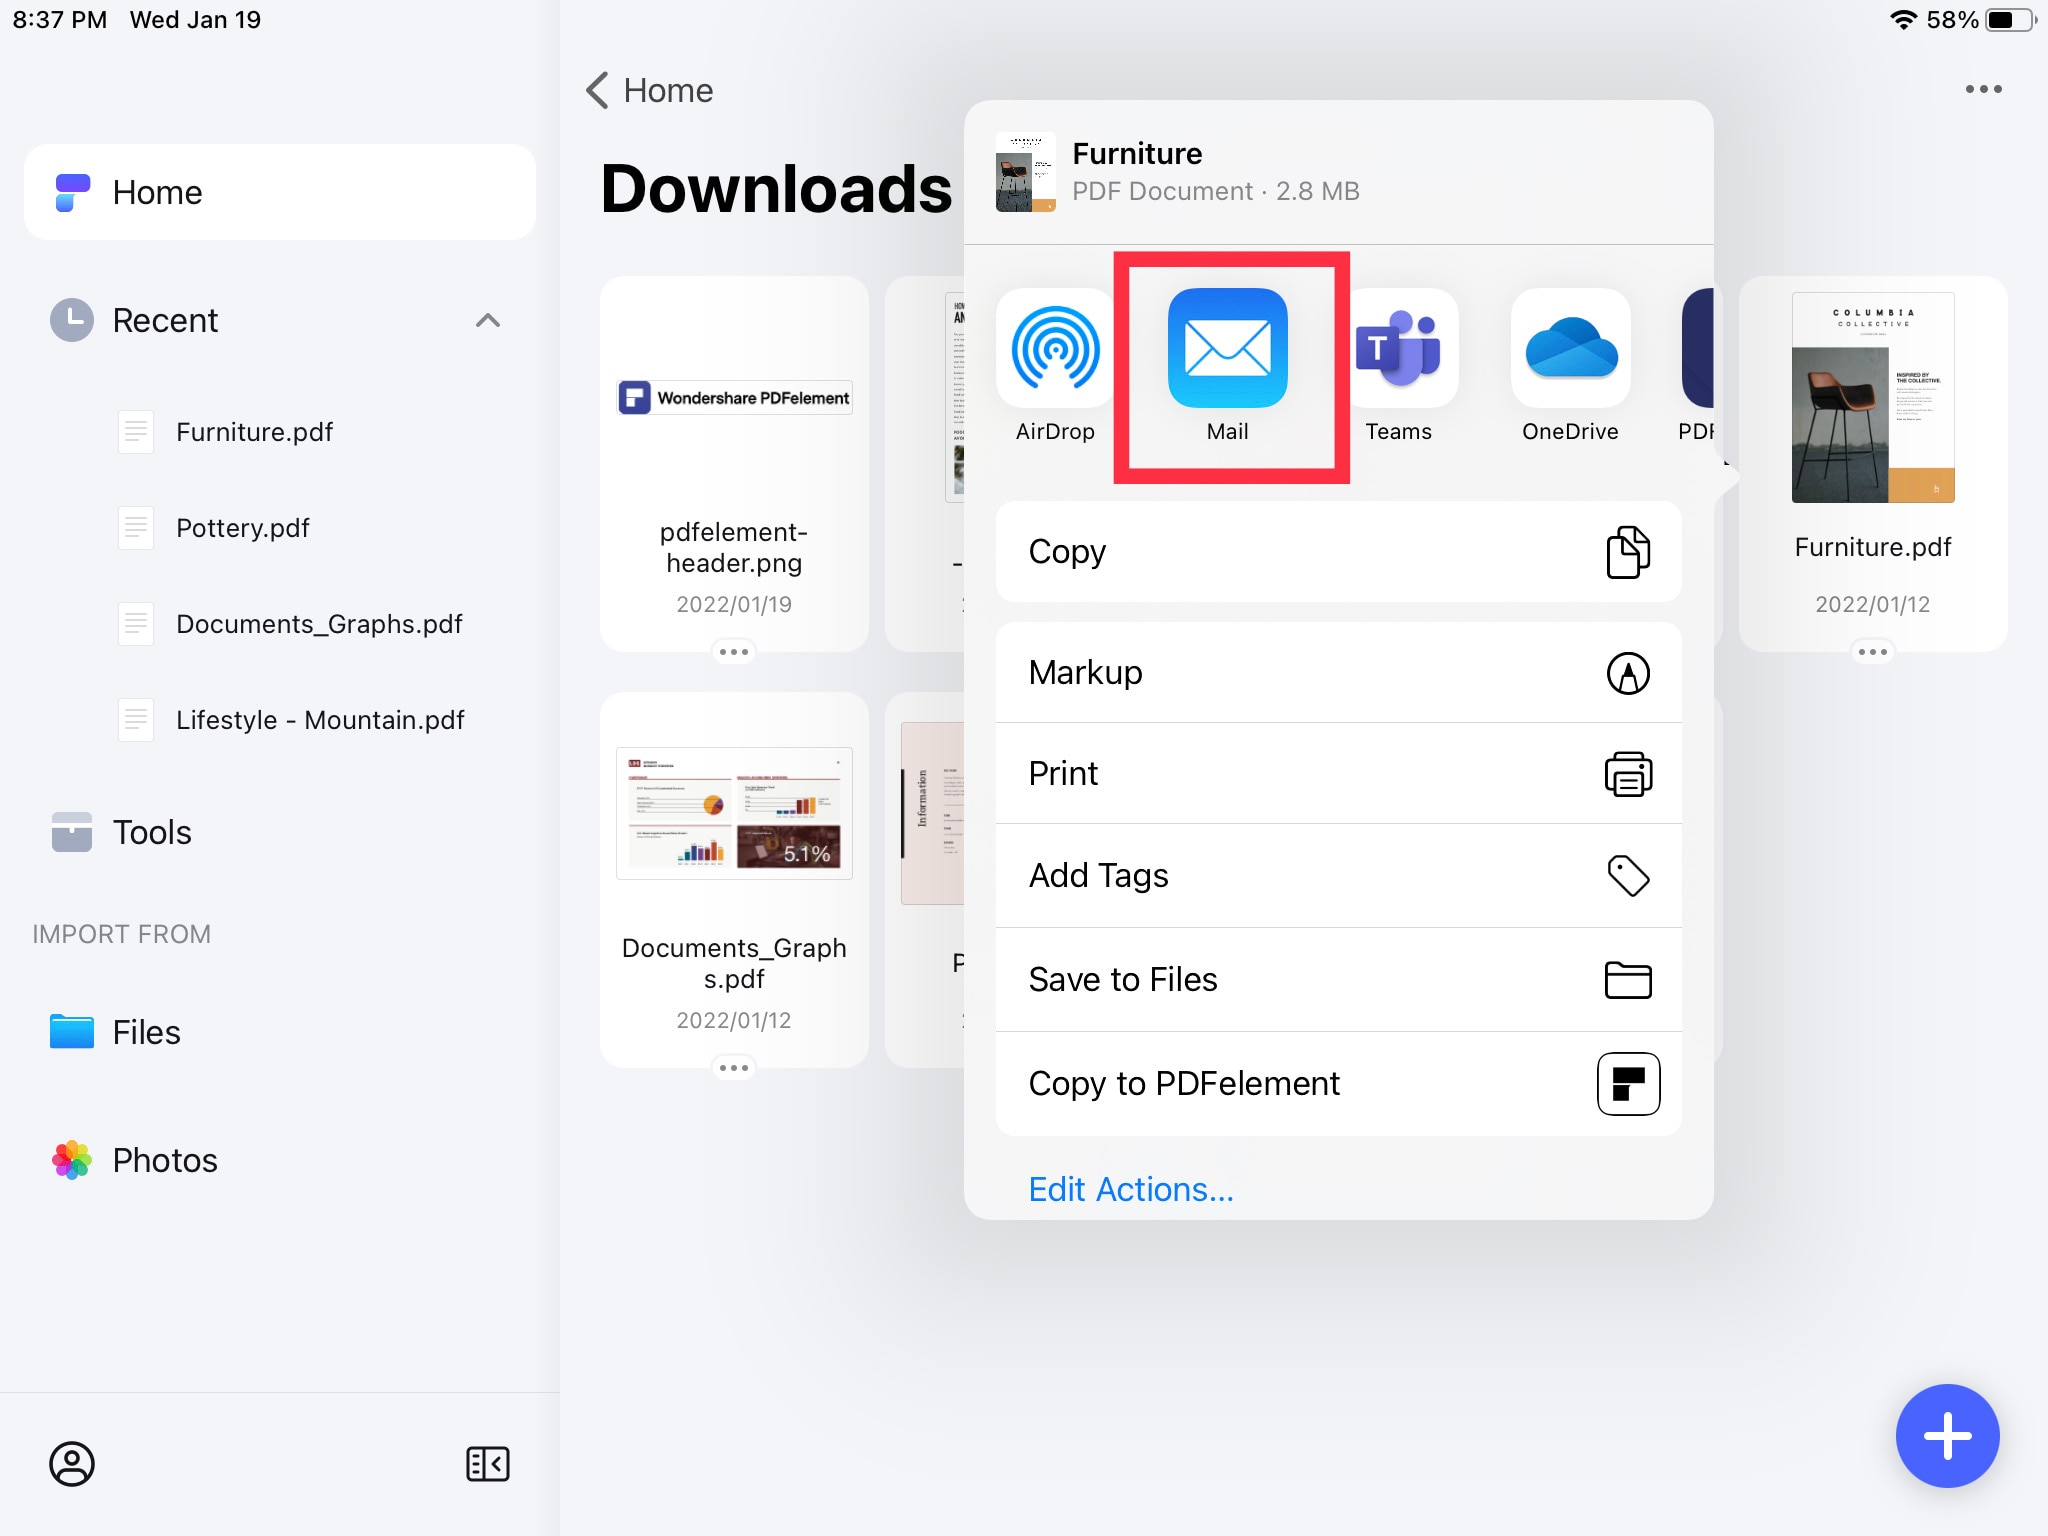The image size is (2048, 1536).
Task: Click Copy to PDFelement icon
Action: click(1627, 1083)
